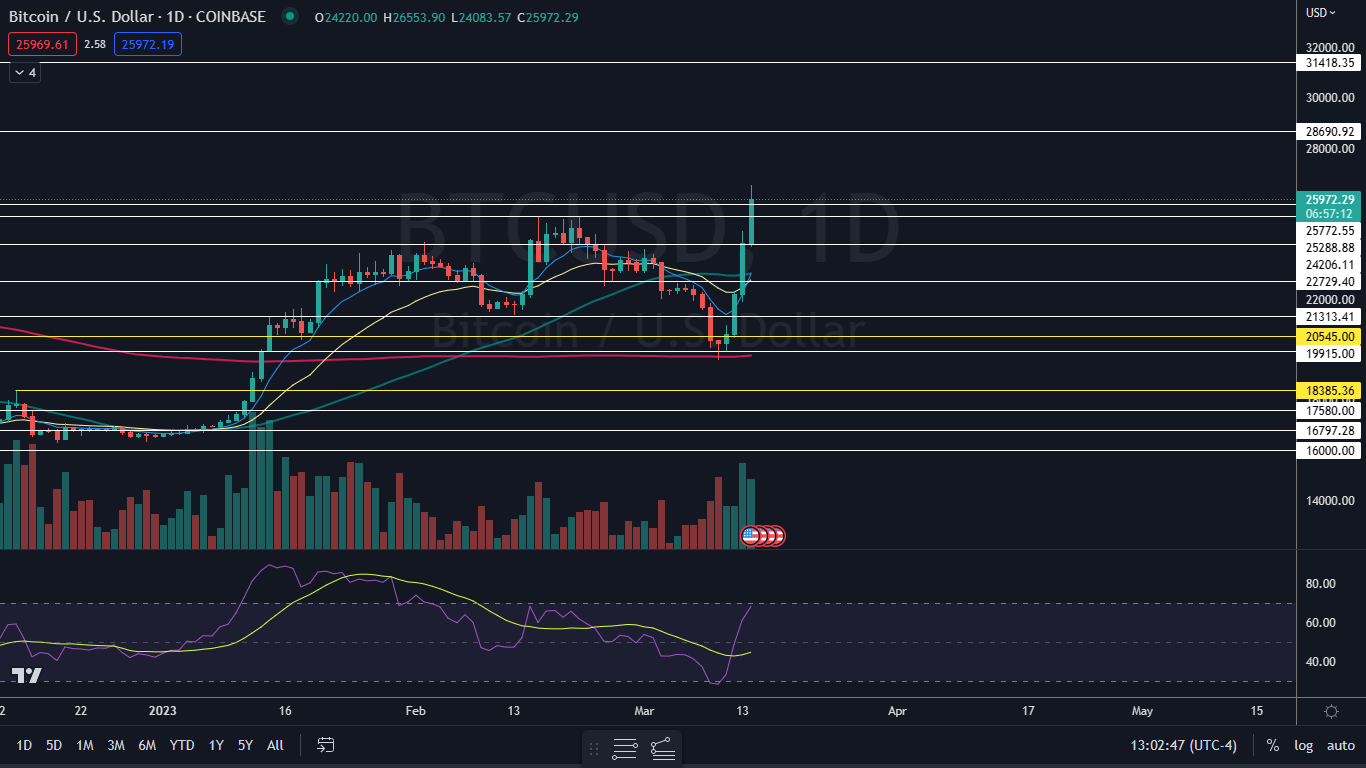The height and width of the screenshot is (768, 1366).
Task: Click the 31418.35 price level label
Action: pyautogui.click(x=1330, y=62)
